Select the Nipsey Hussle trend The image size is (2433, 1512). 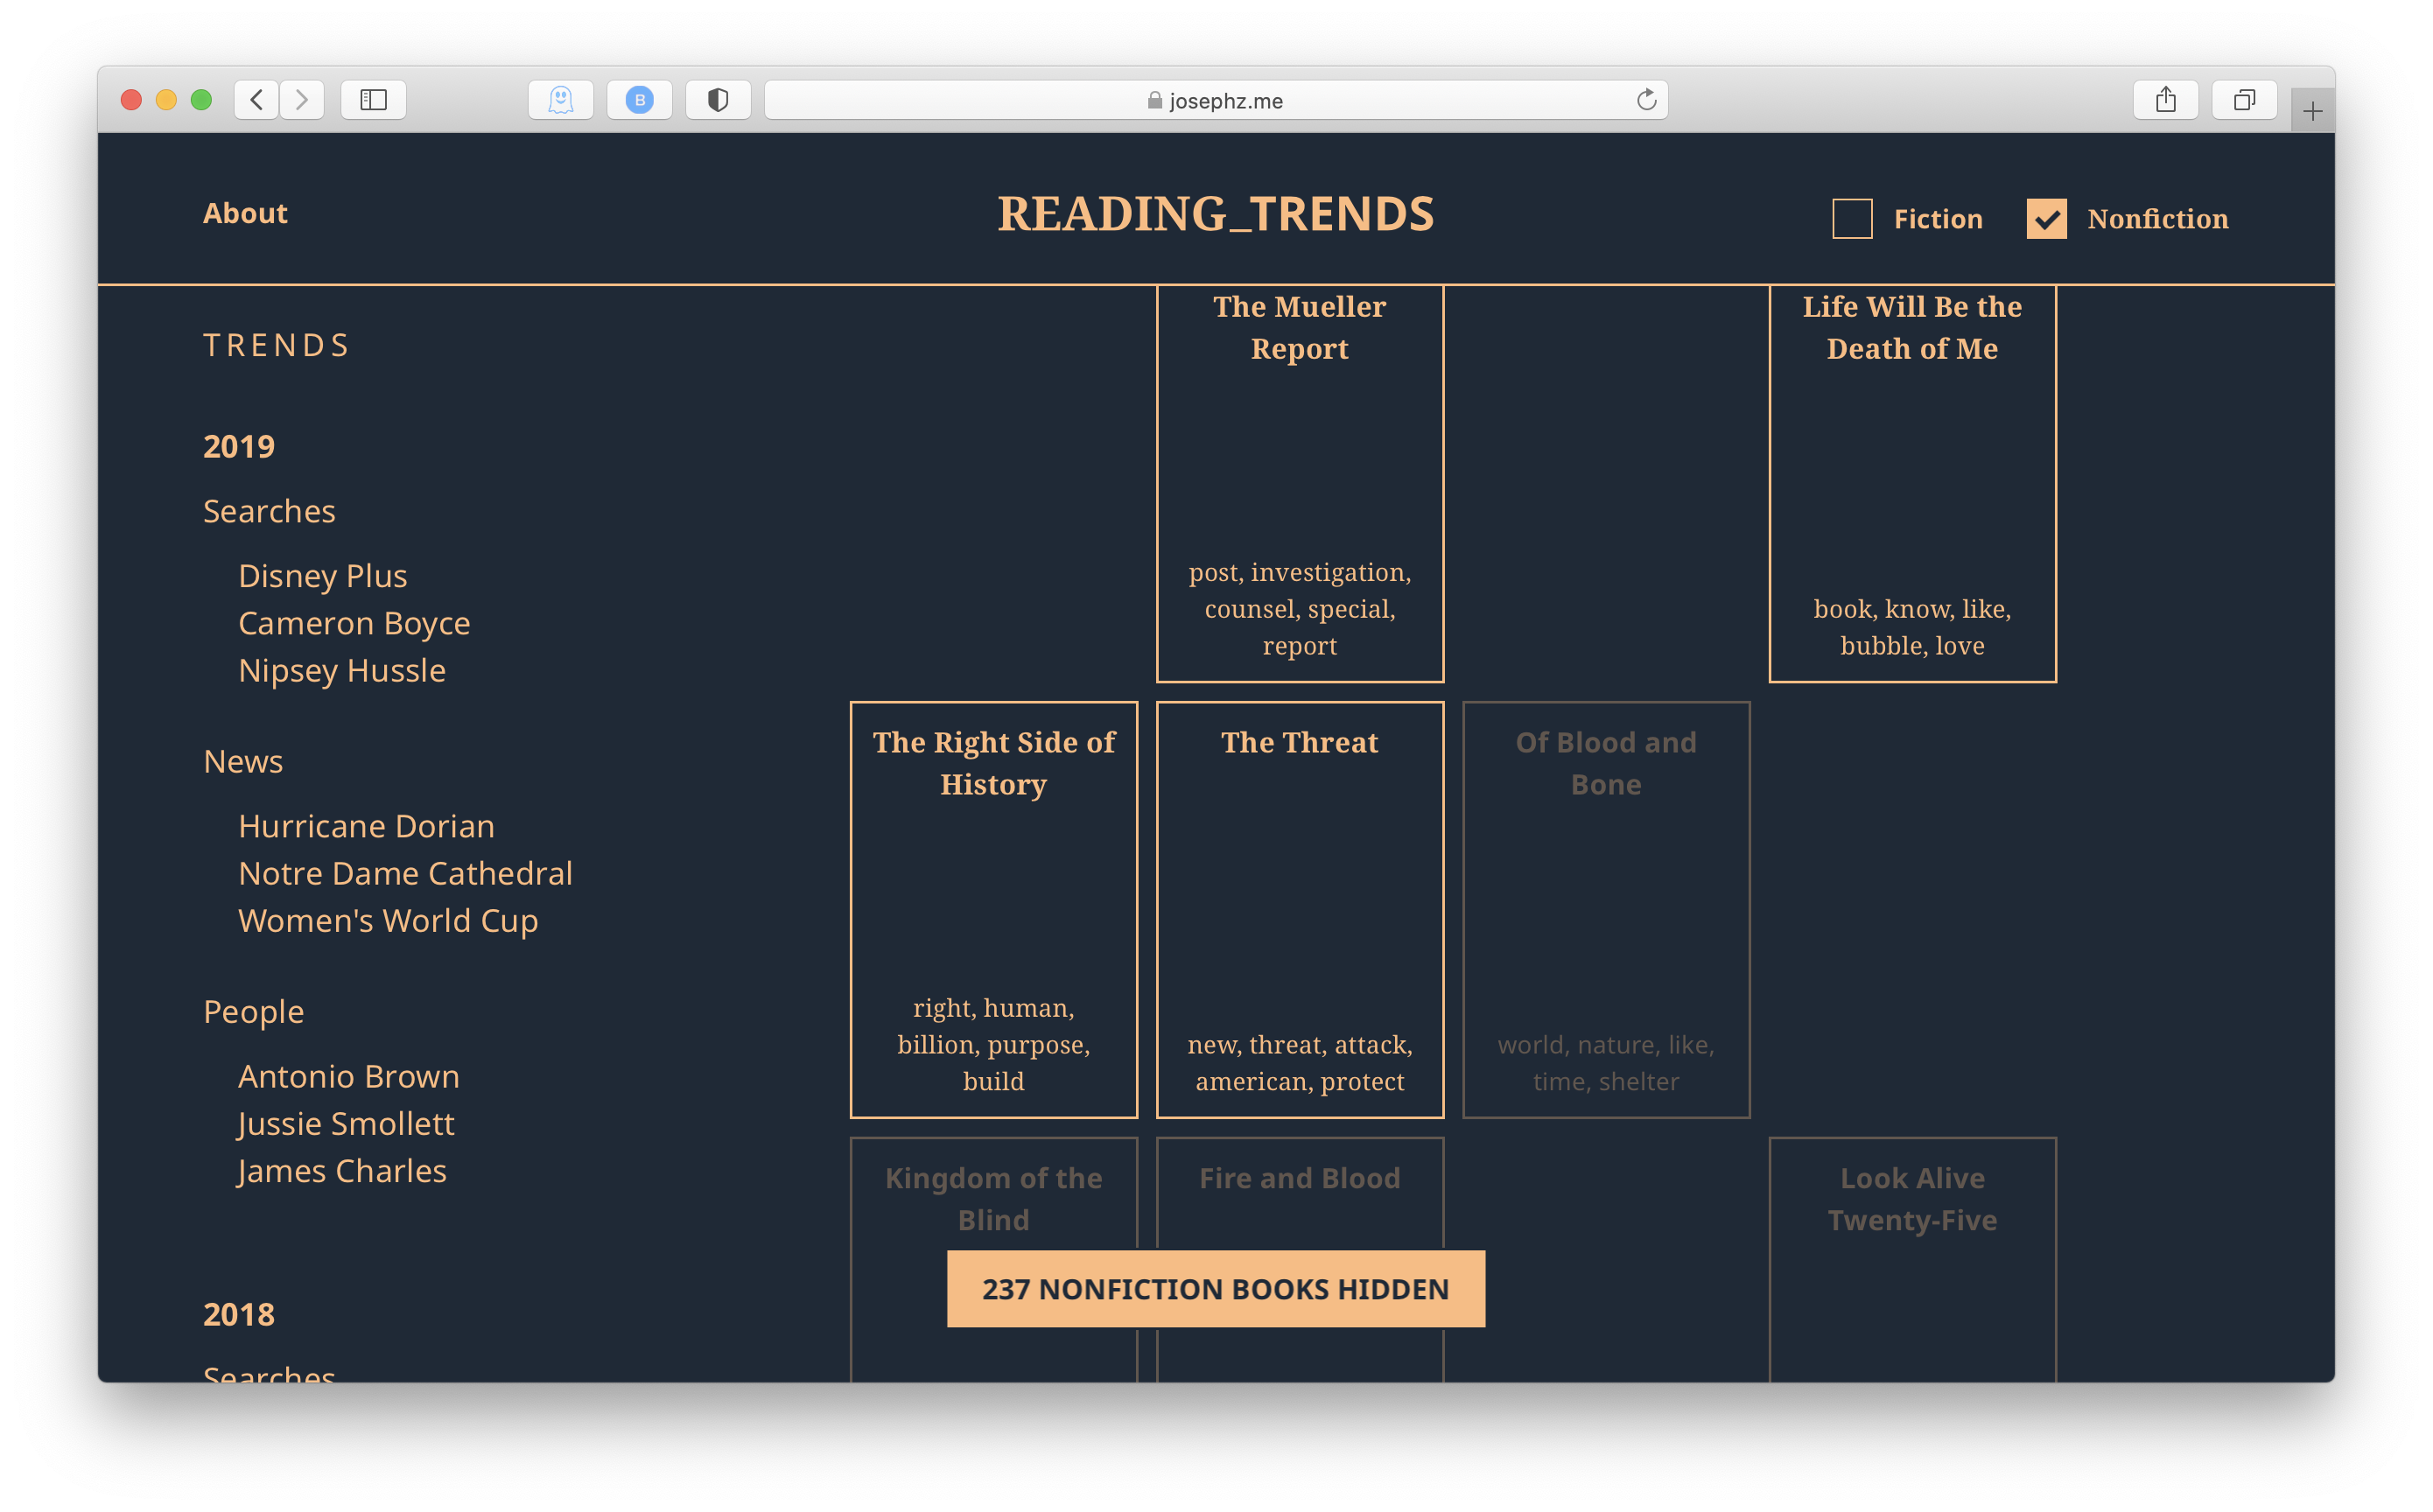(342, 671)
